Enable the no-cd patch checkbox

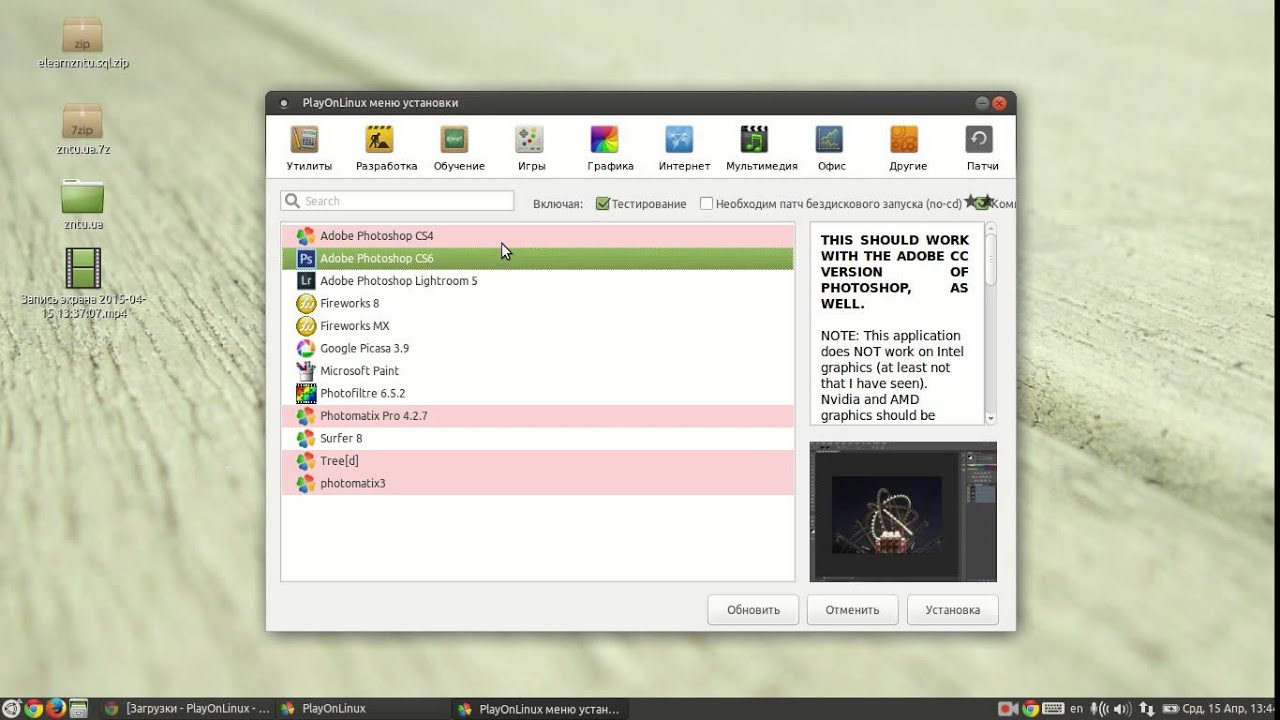(x=707, y=204)
